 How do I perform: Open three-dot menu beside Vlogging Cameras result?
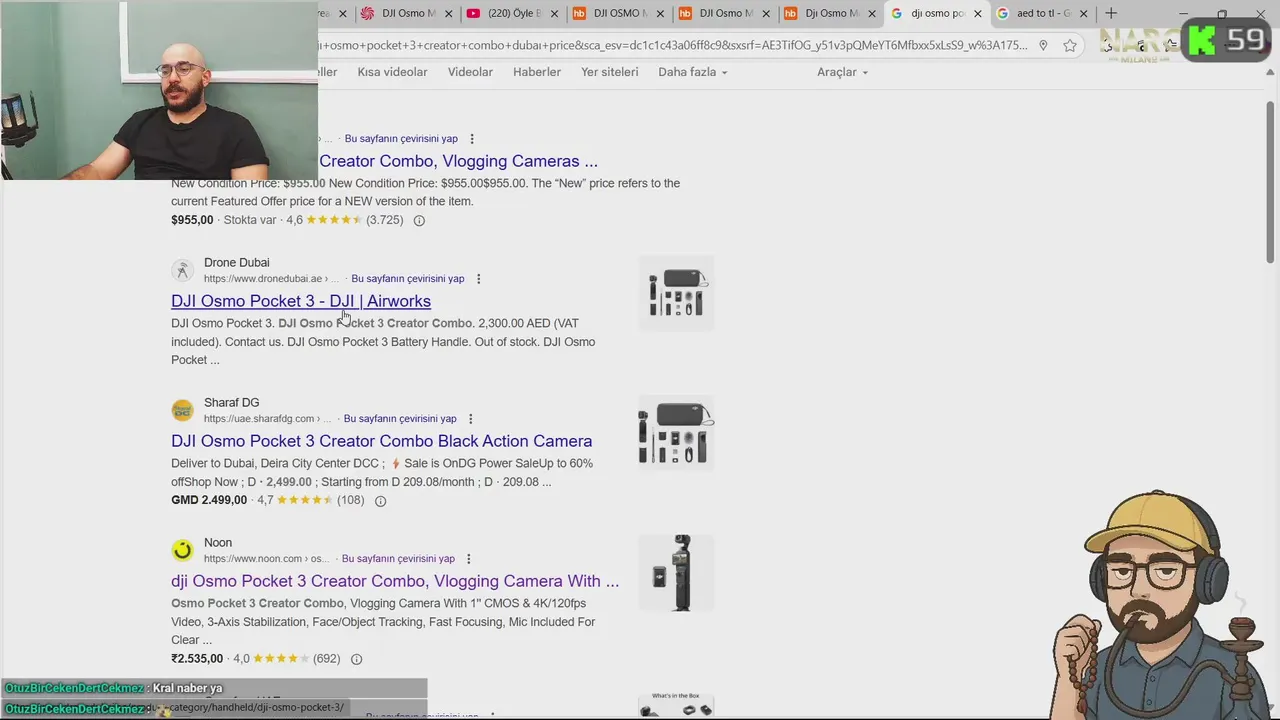point(472,139)
